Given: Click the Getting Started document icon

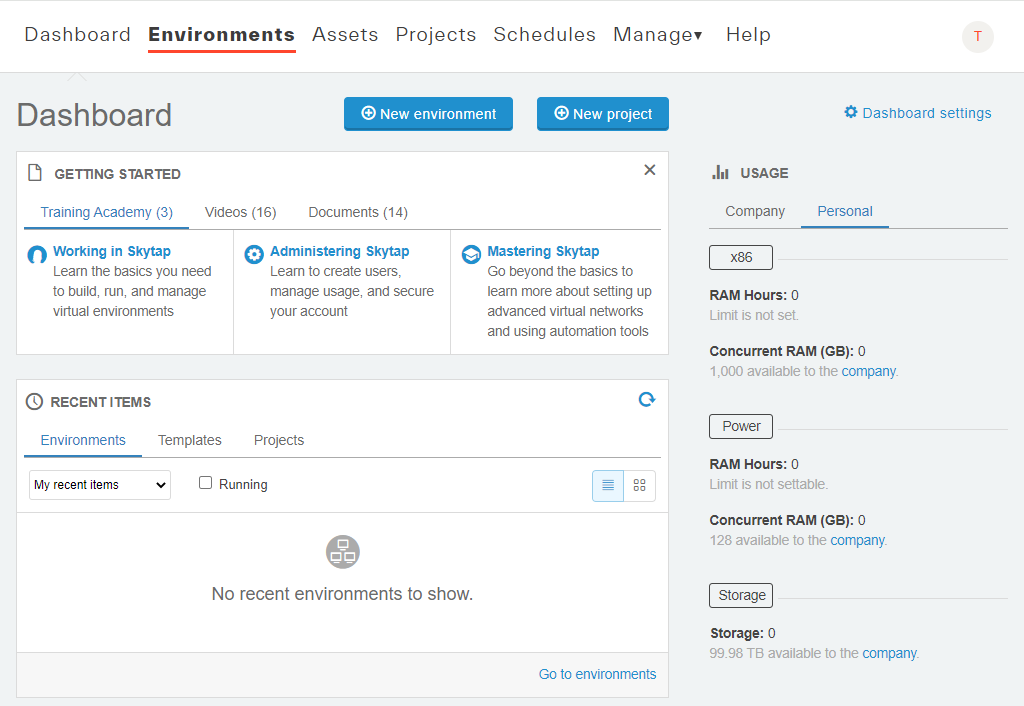Looking at the screenshot, I should pyautogui.click(x=35, y=172).
